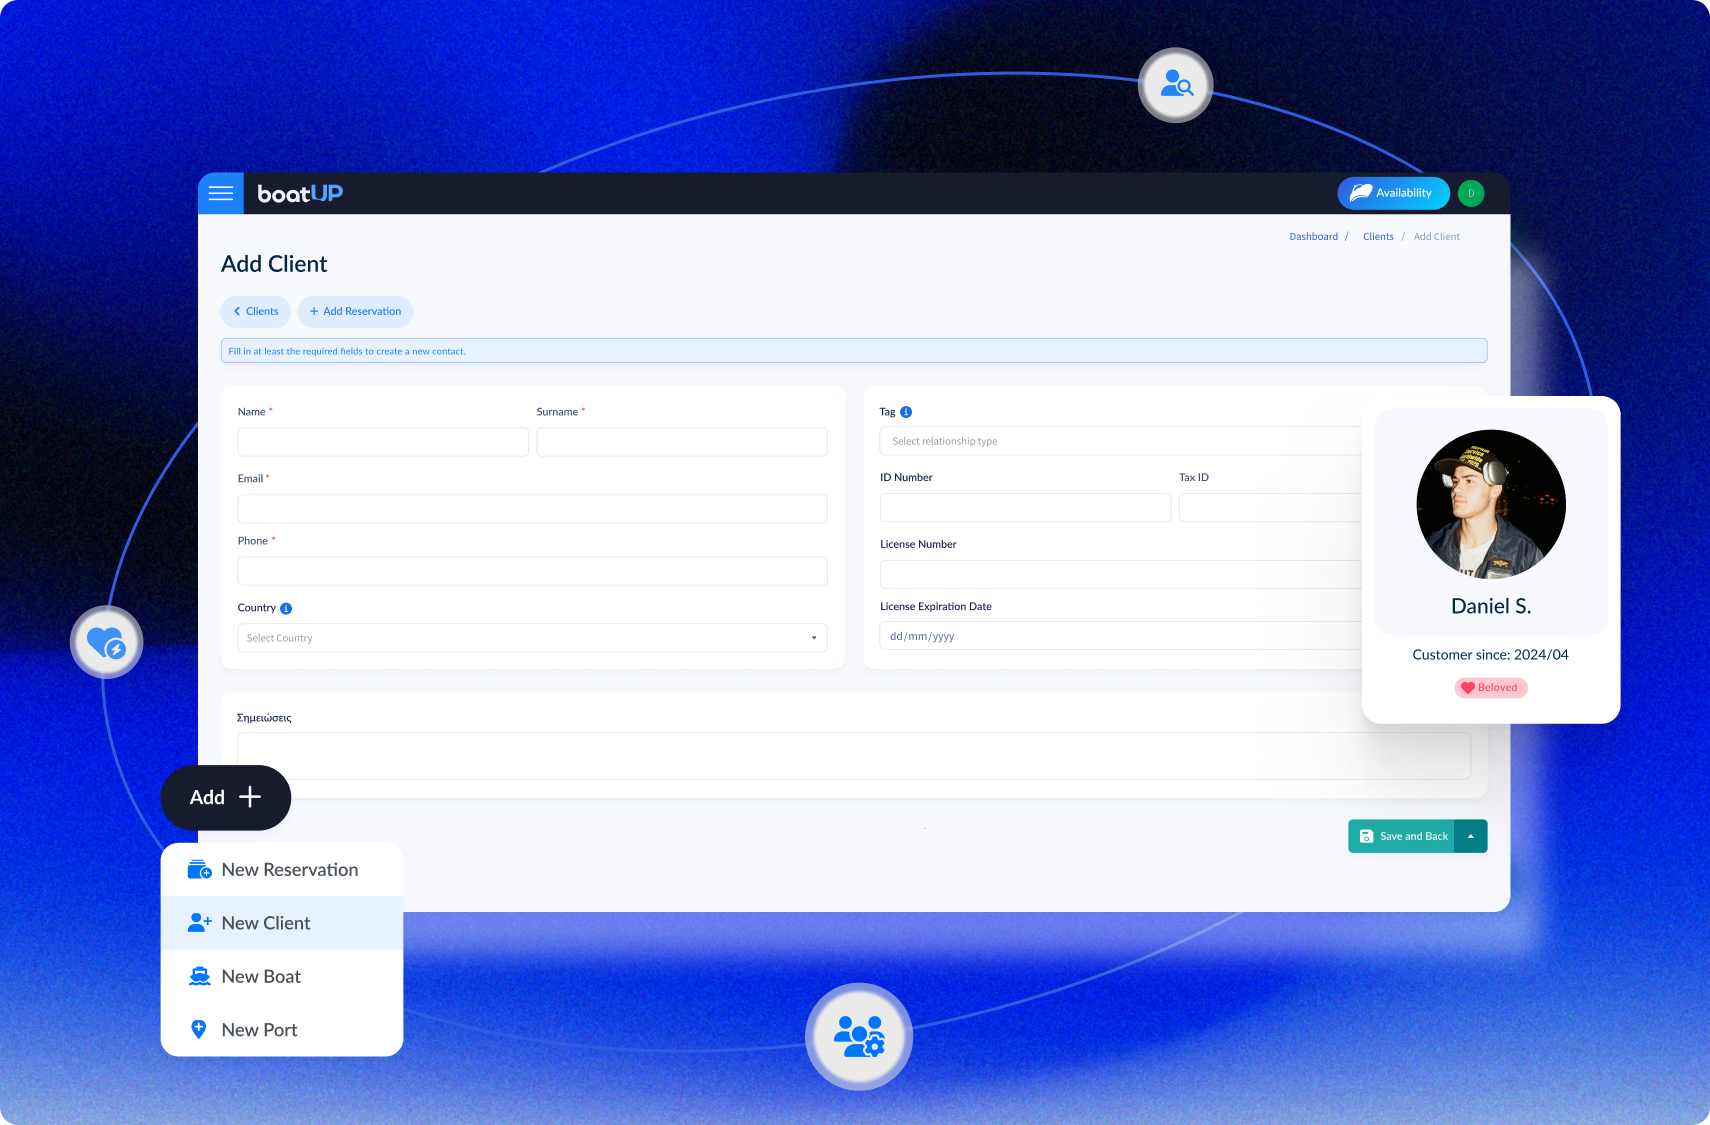Click the boatUP logo
This screenshot has width=1710, height=1125.
pos(300,193)
